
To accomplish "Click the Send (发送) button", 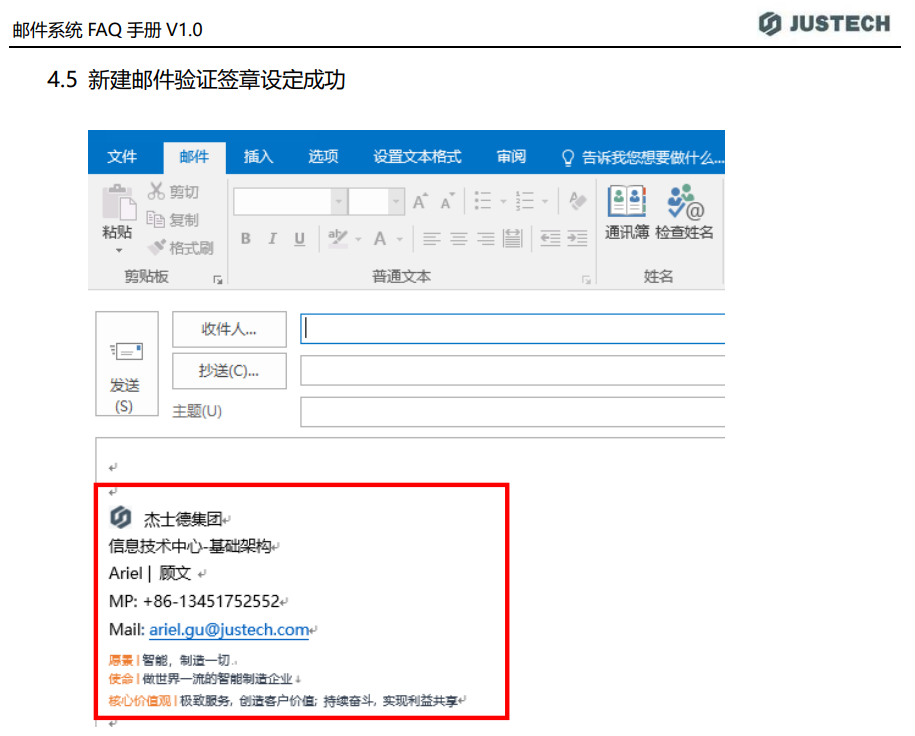I will click(127, 364).
